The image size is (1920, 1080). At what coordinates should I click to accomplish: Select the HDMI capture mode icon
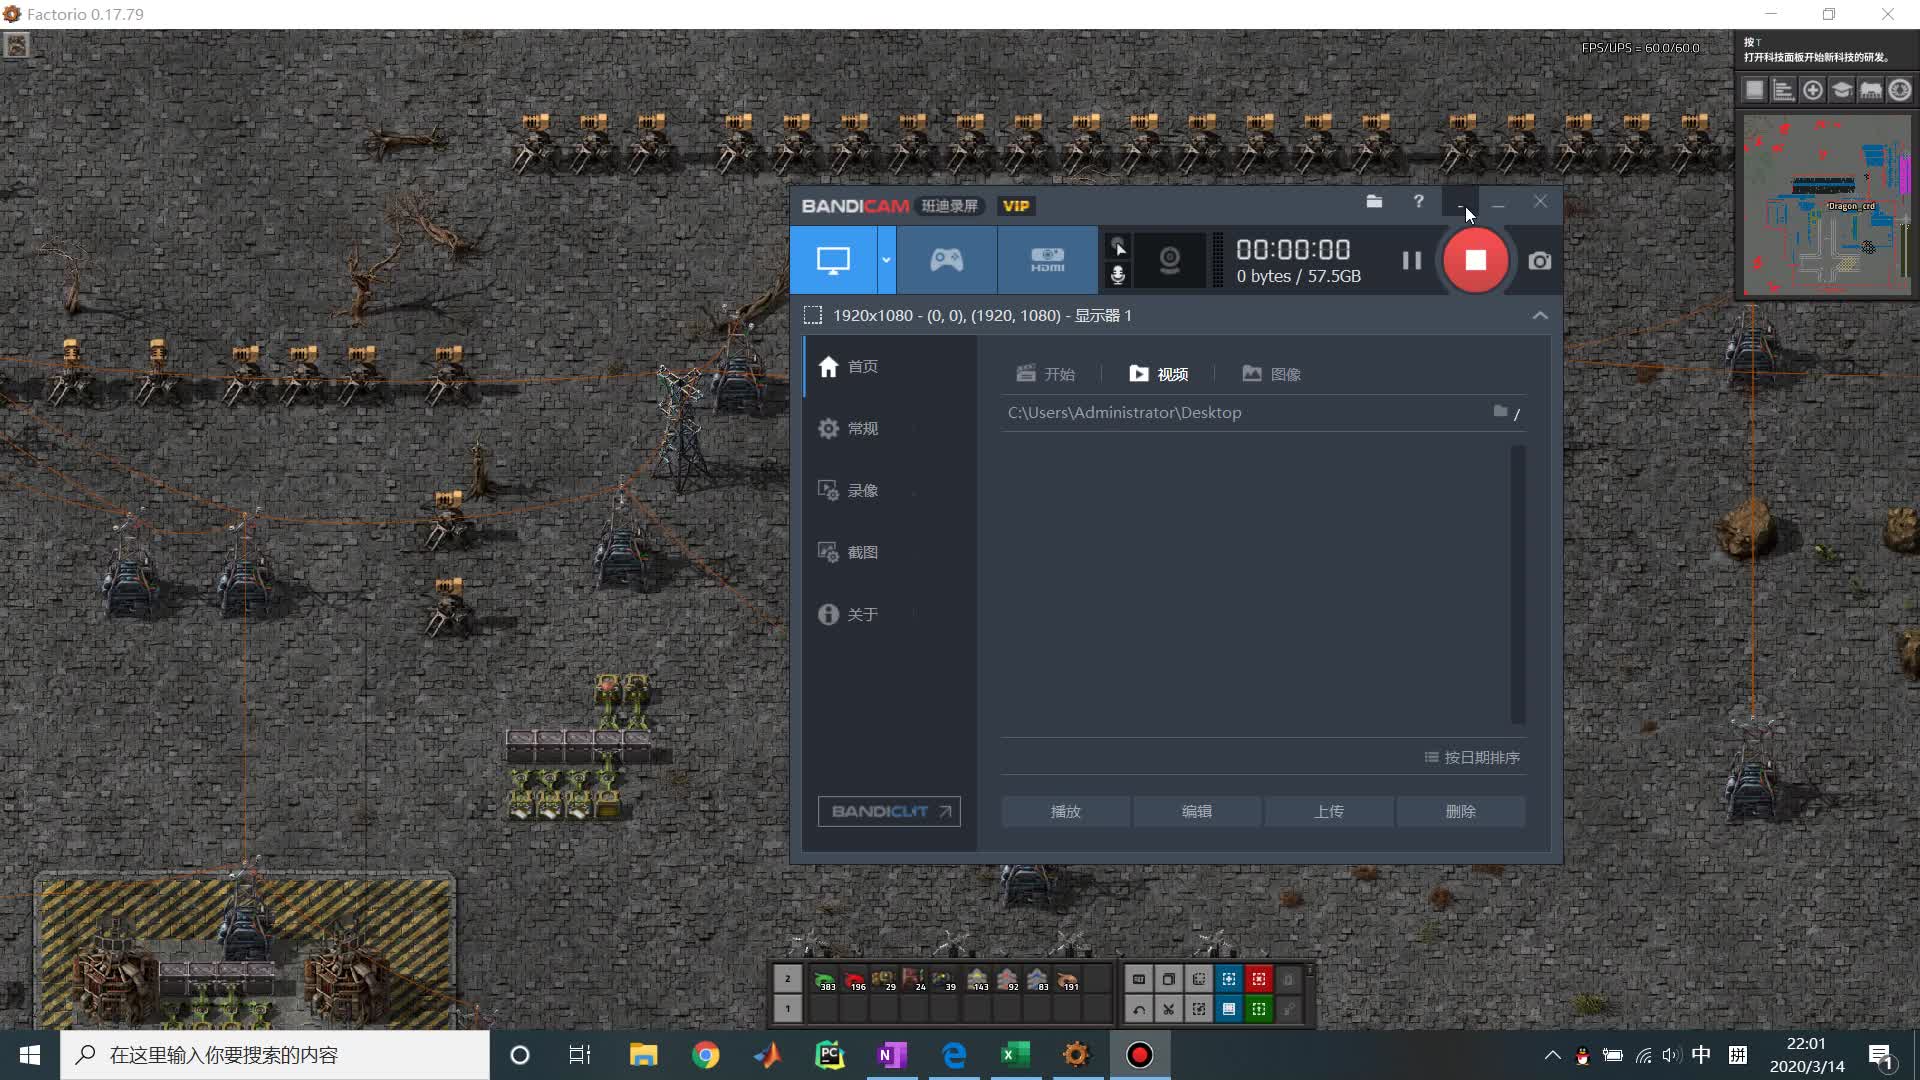(x=1048, y=260)
